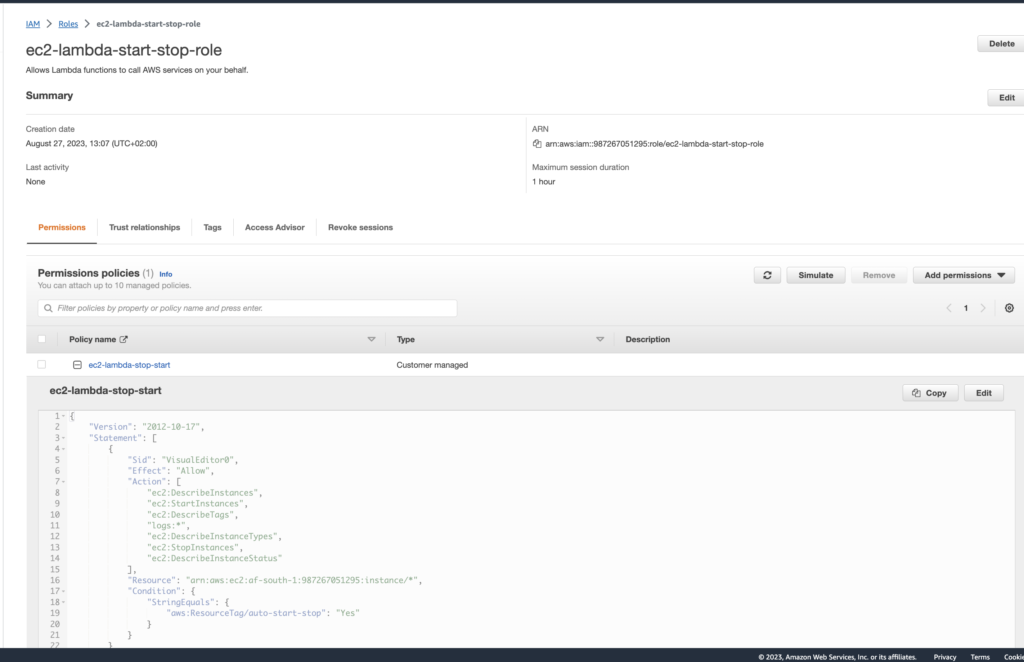Image resolution: width=1024 pixels, height=662 pixels.
Task: Open the table preferences gear icon
Action: [x=1008, y=308]
